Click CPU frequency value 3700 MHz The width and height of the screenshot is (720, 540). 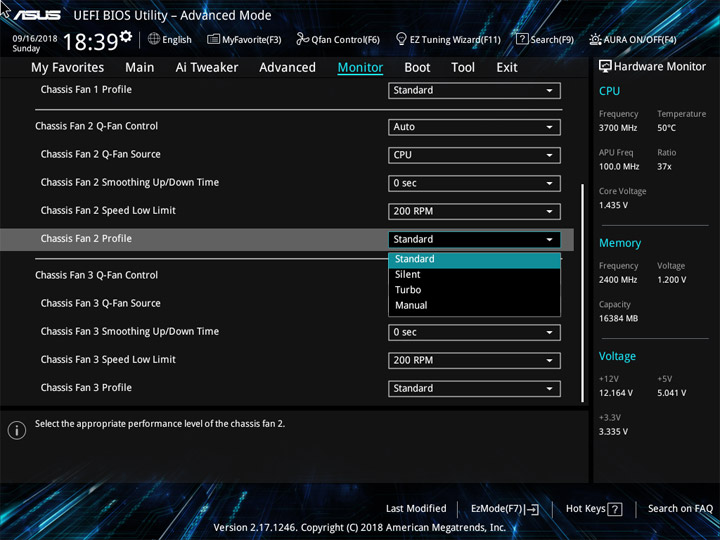click(618, 128)
